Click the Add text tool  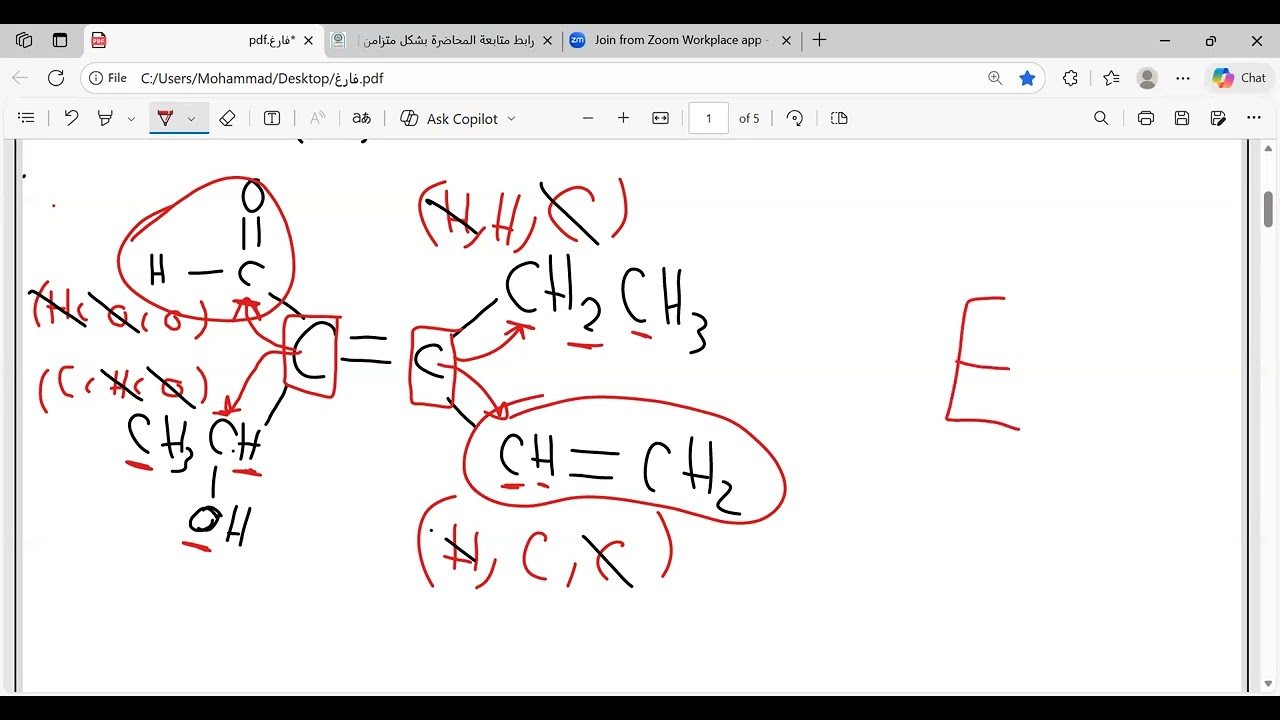[272, 118]
